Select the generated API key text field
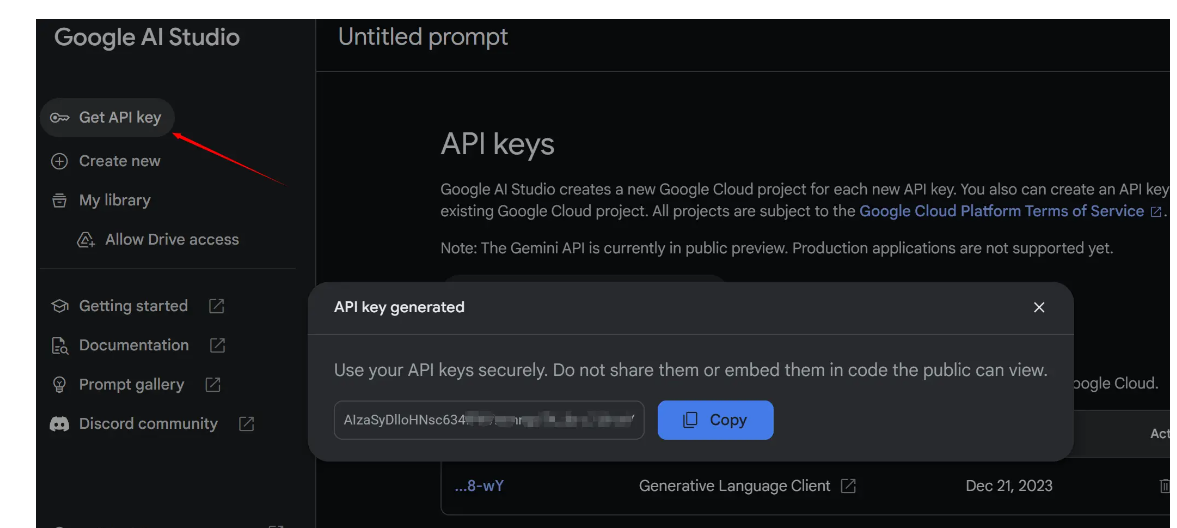The width and height of the screenshot is (1177, 528). pyautogui.click(x=489, y=420)
